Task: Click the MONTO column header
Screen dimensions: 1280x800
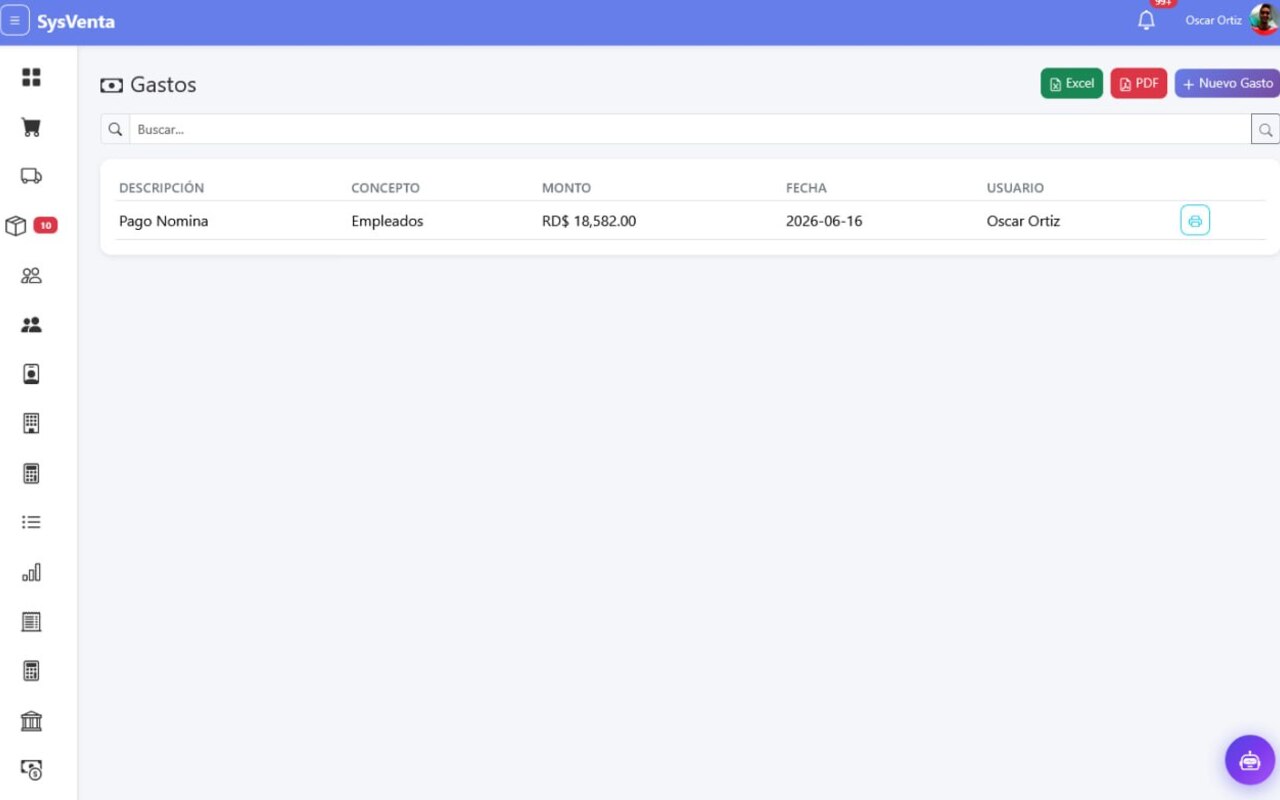Action: [x=566, y=188]
